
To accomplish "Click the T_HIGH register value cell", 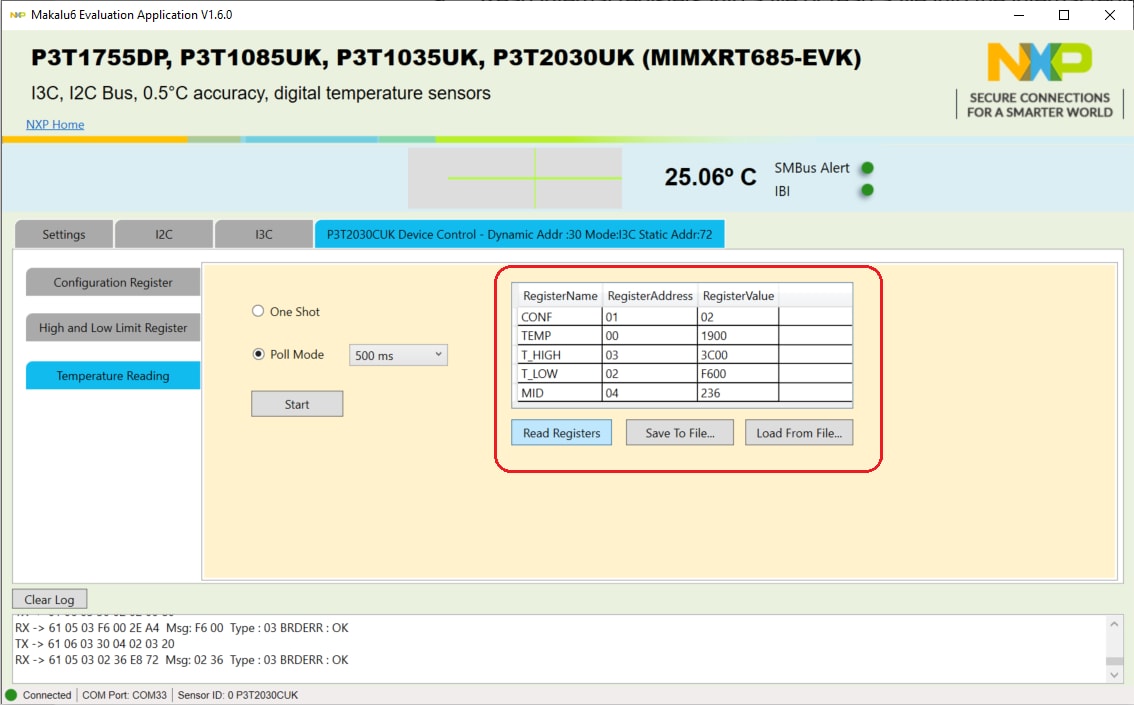I will pos(737,355).
